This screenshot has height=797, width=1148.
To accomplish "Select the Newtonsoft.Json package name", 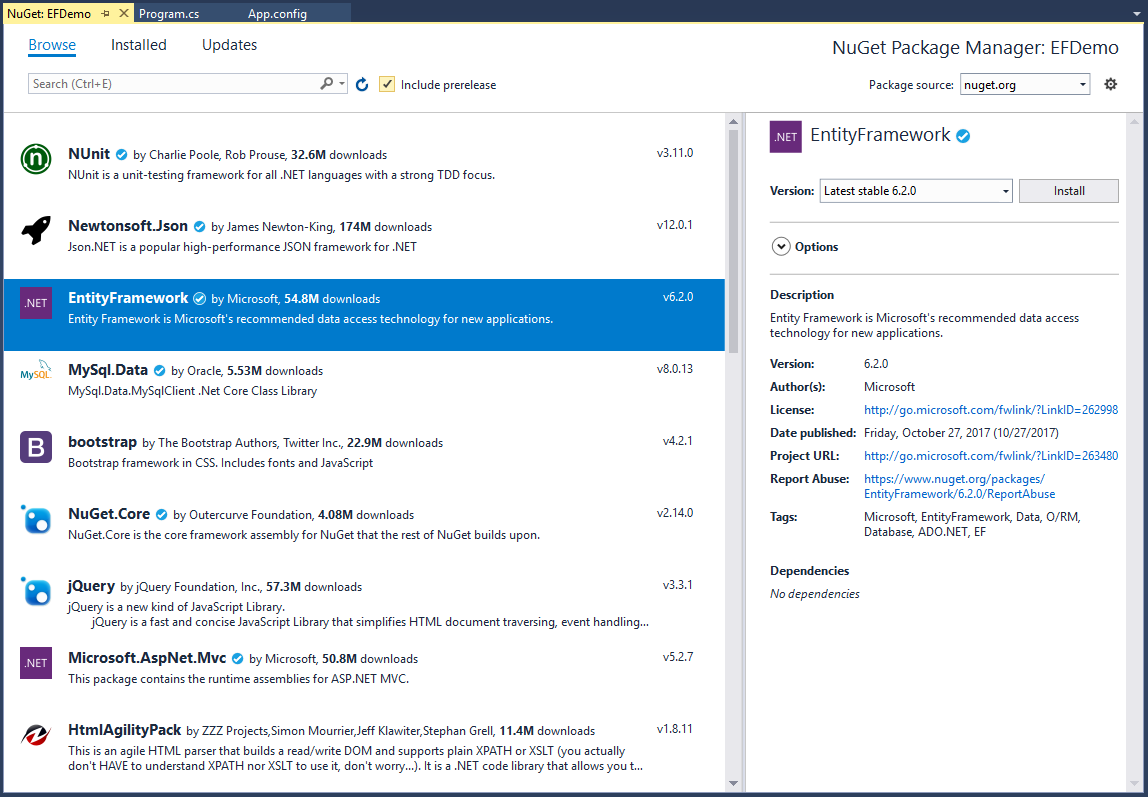I will [x=128, y=226].
